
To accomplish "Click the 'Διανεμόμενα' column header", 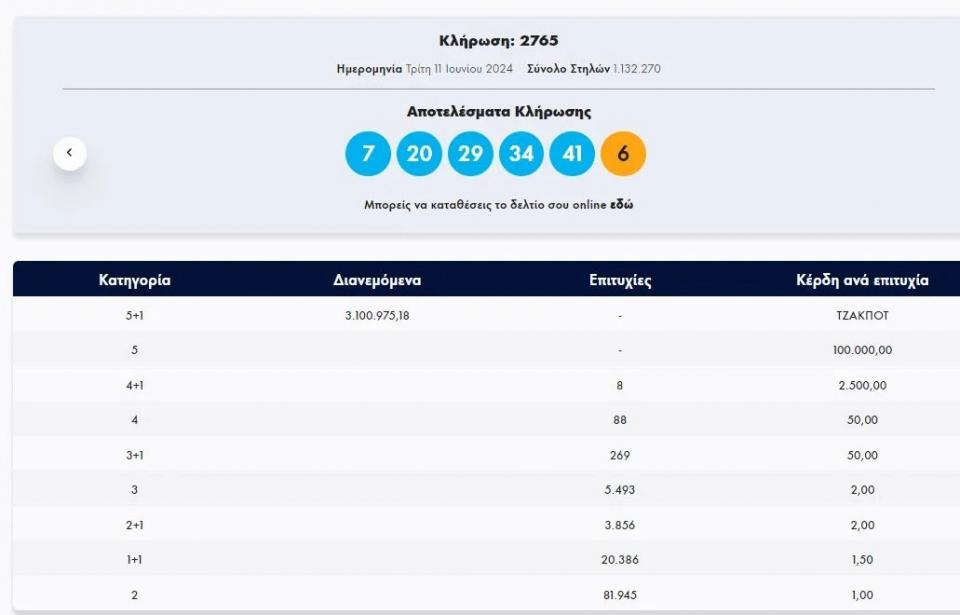I will click(x=377, y=280).
